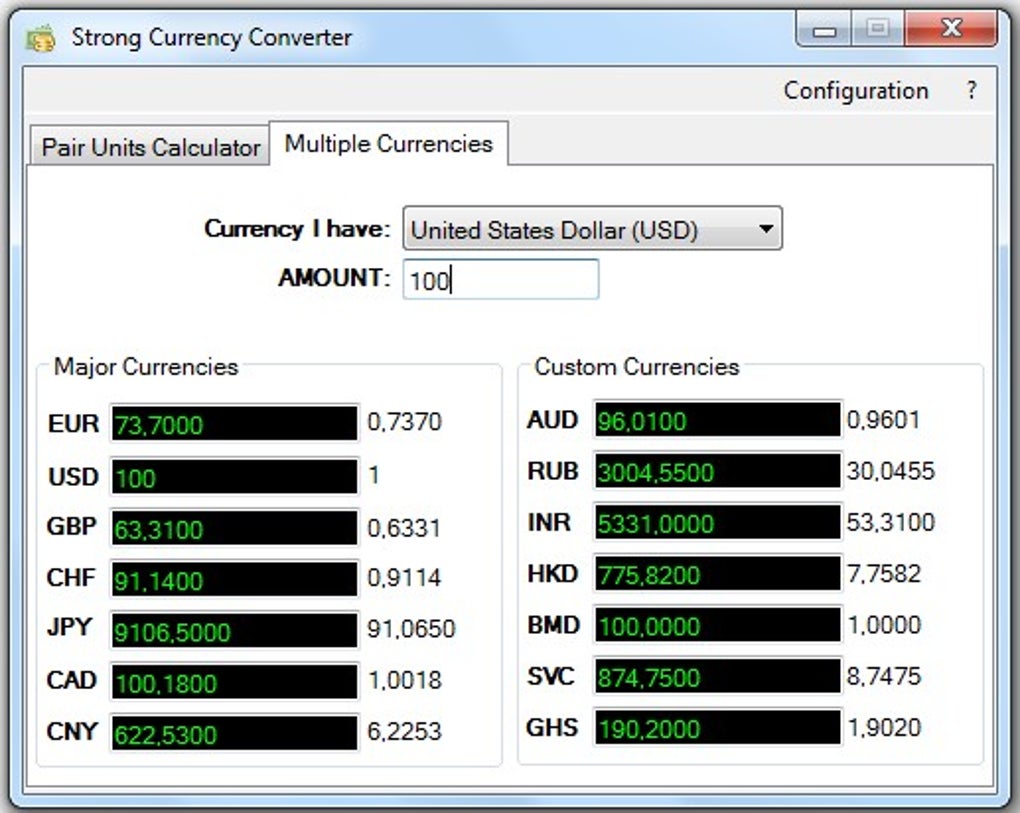Click the AMOUNT input field
Image resolution: width=1020 pixels, height=813 pixels.
point(500,280)
